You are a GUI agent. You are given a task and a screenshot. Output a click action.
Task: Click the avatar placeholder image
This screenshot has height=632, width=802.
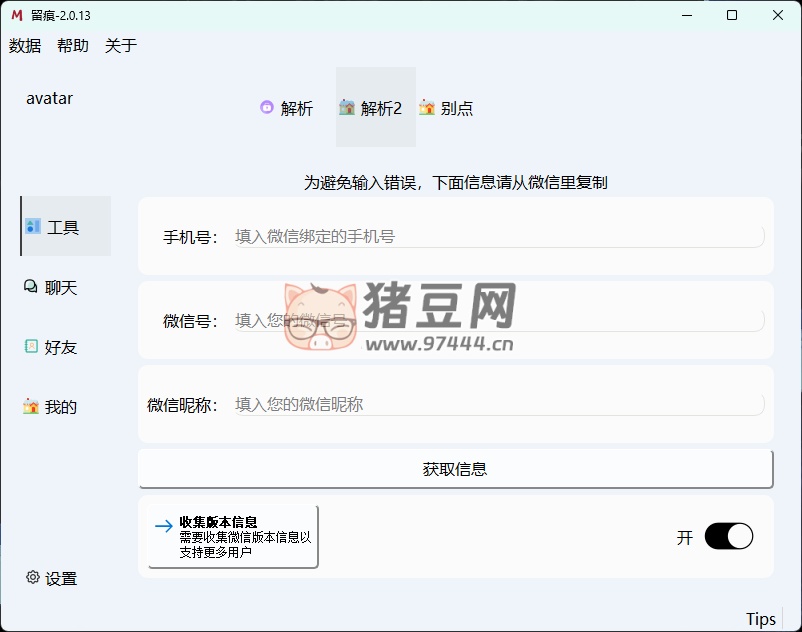coord(50,99)
